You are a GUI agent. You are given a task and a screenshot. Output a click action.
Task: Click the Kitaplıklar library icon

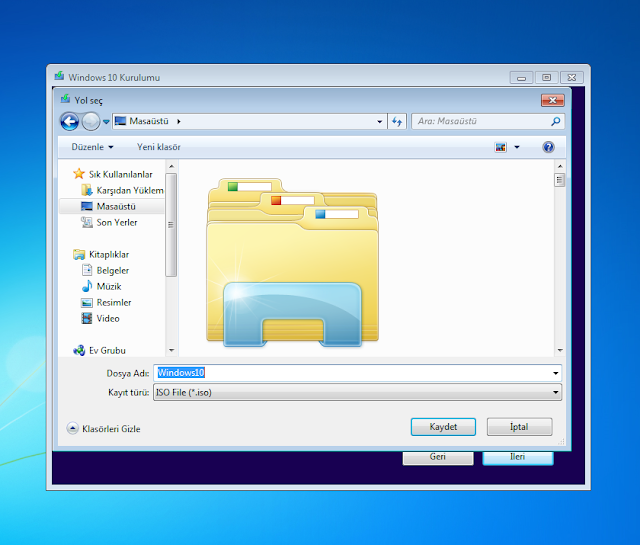tap(79, 254)
